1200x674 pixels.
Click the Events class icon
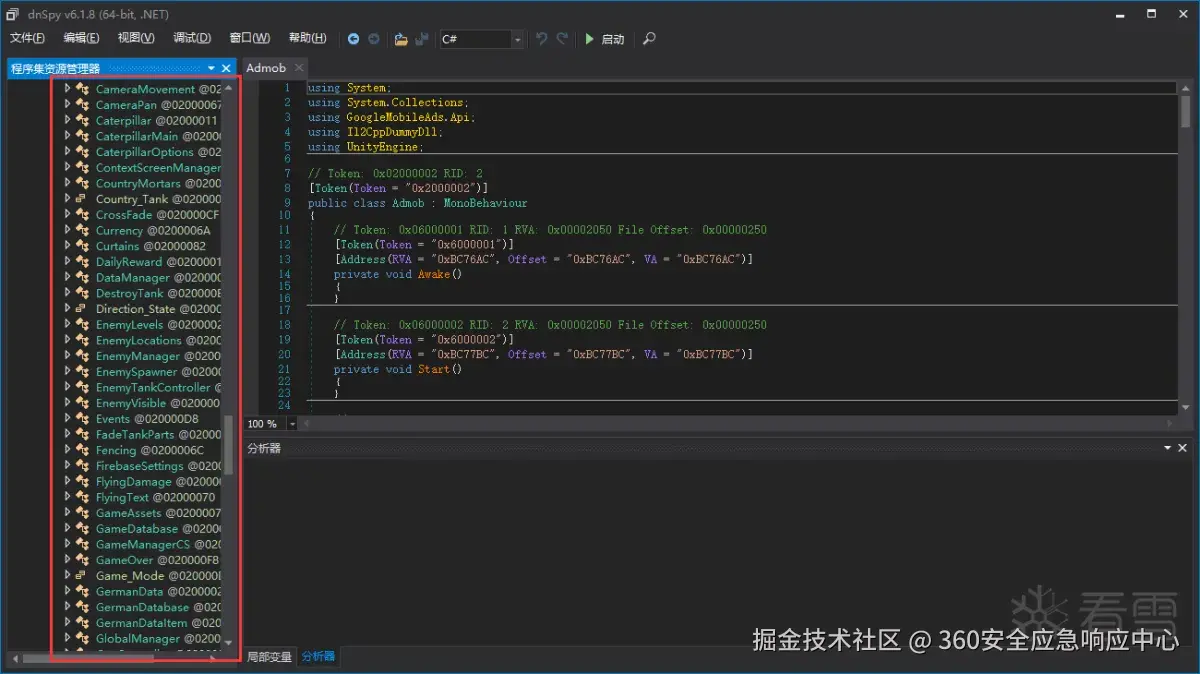point(83,418)
